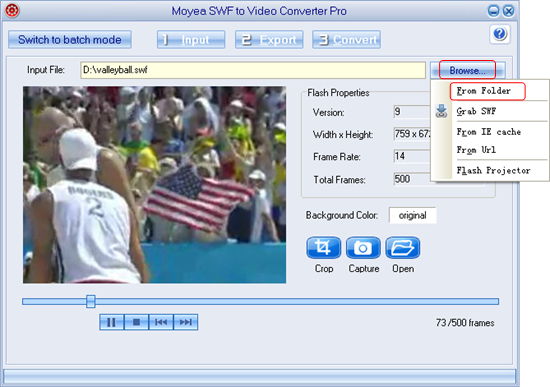Click the playback progress track
This screenshot has width=550, height=387.
point(260,301)
